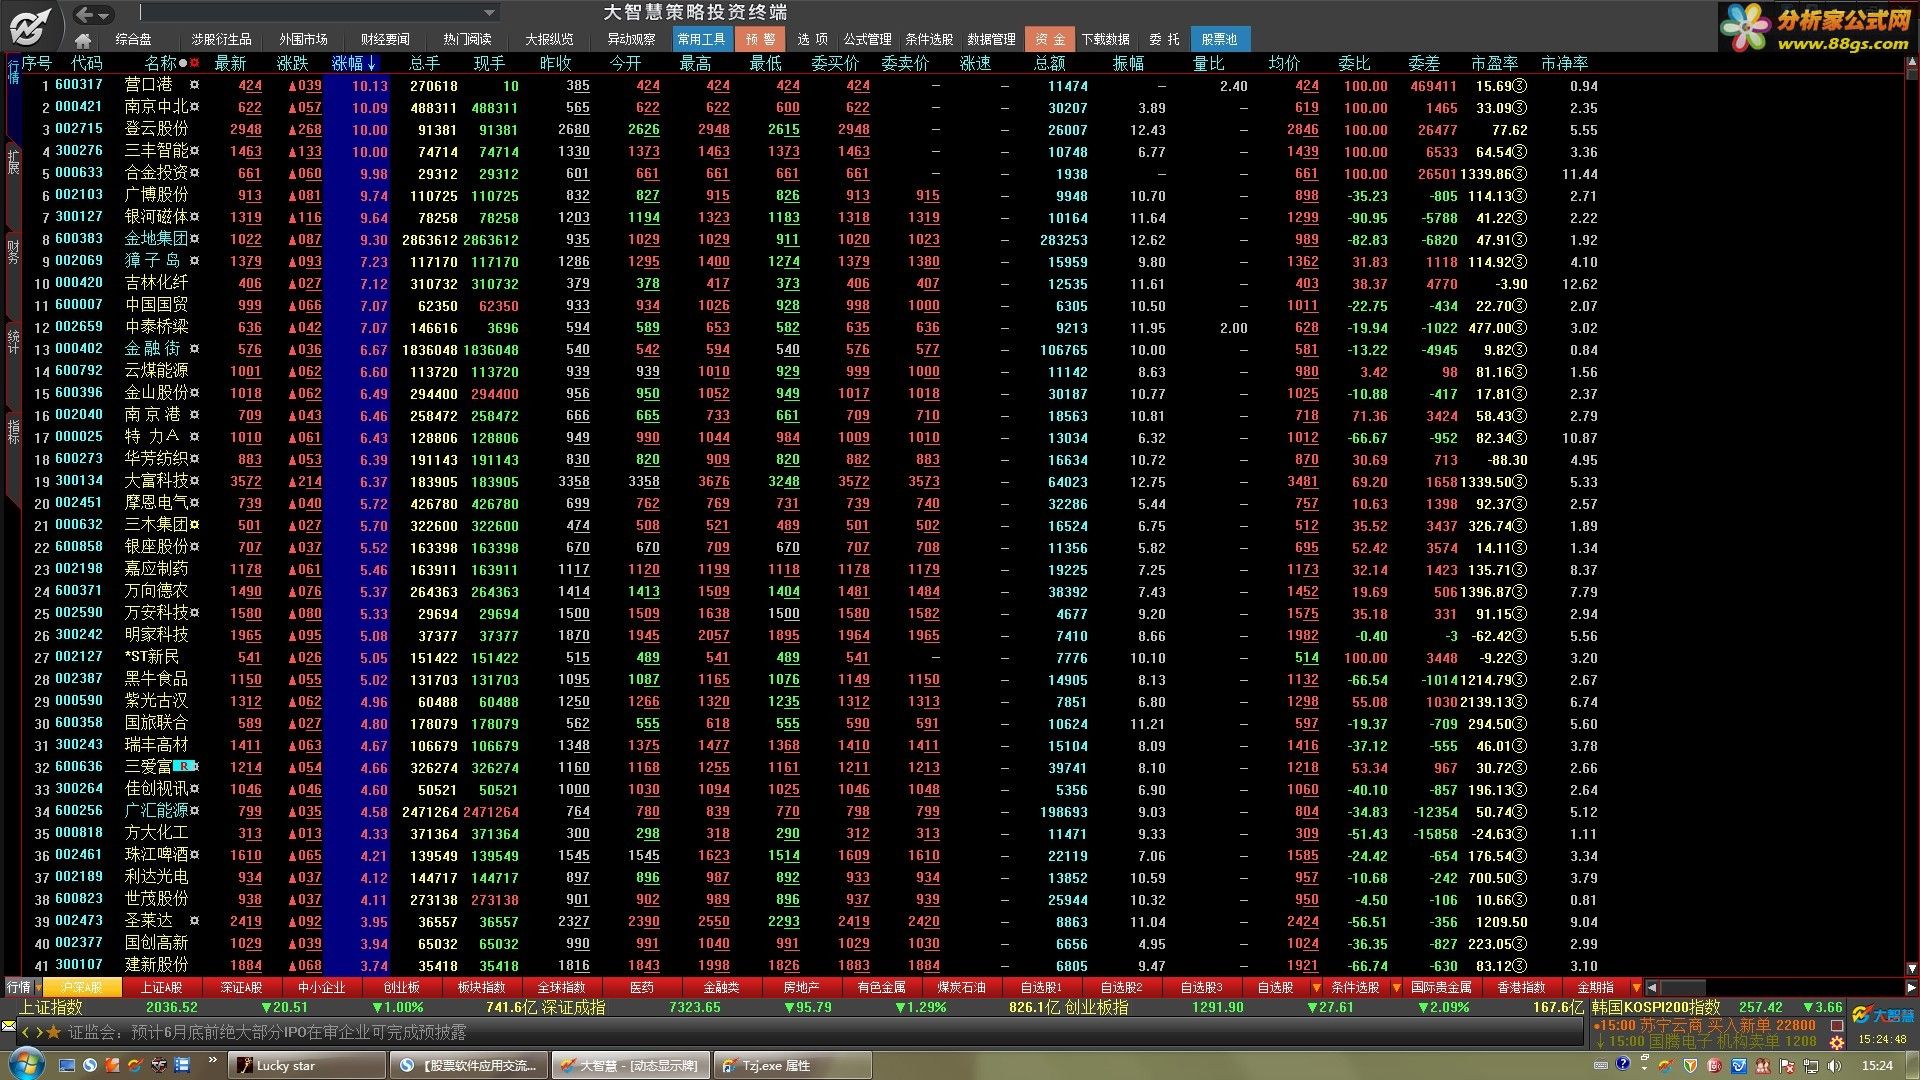Open the 综合盘 menu

[x=133, y=39]
